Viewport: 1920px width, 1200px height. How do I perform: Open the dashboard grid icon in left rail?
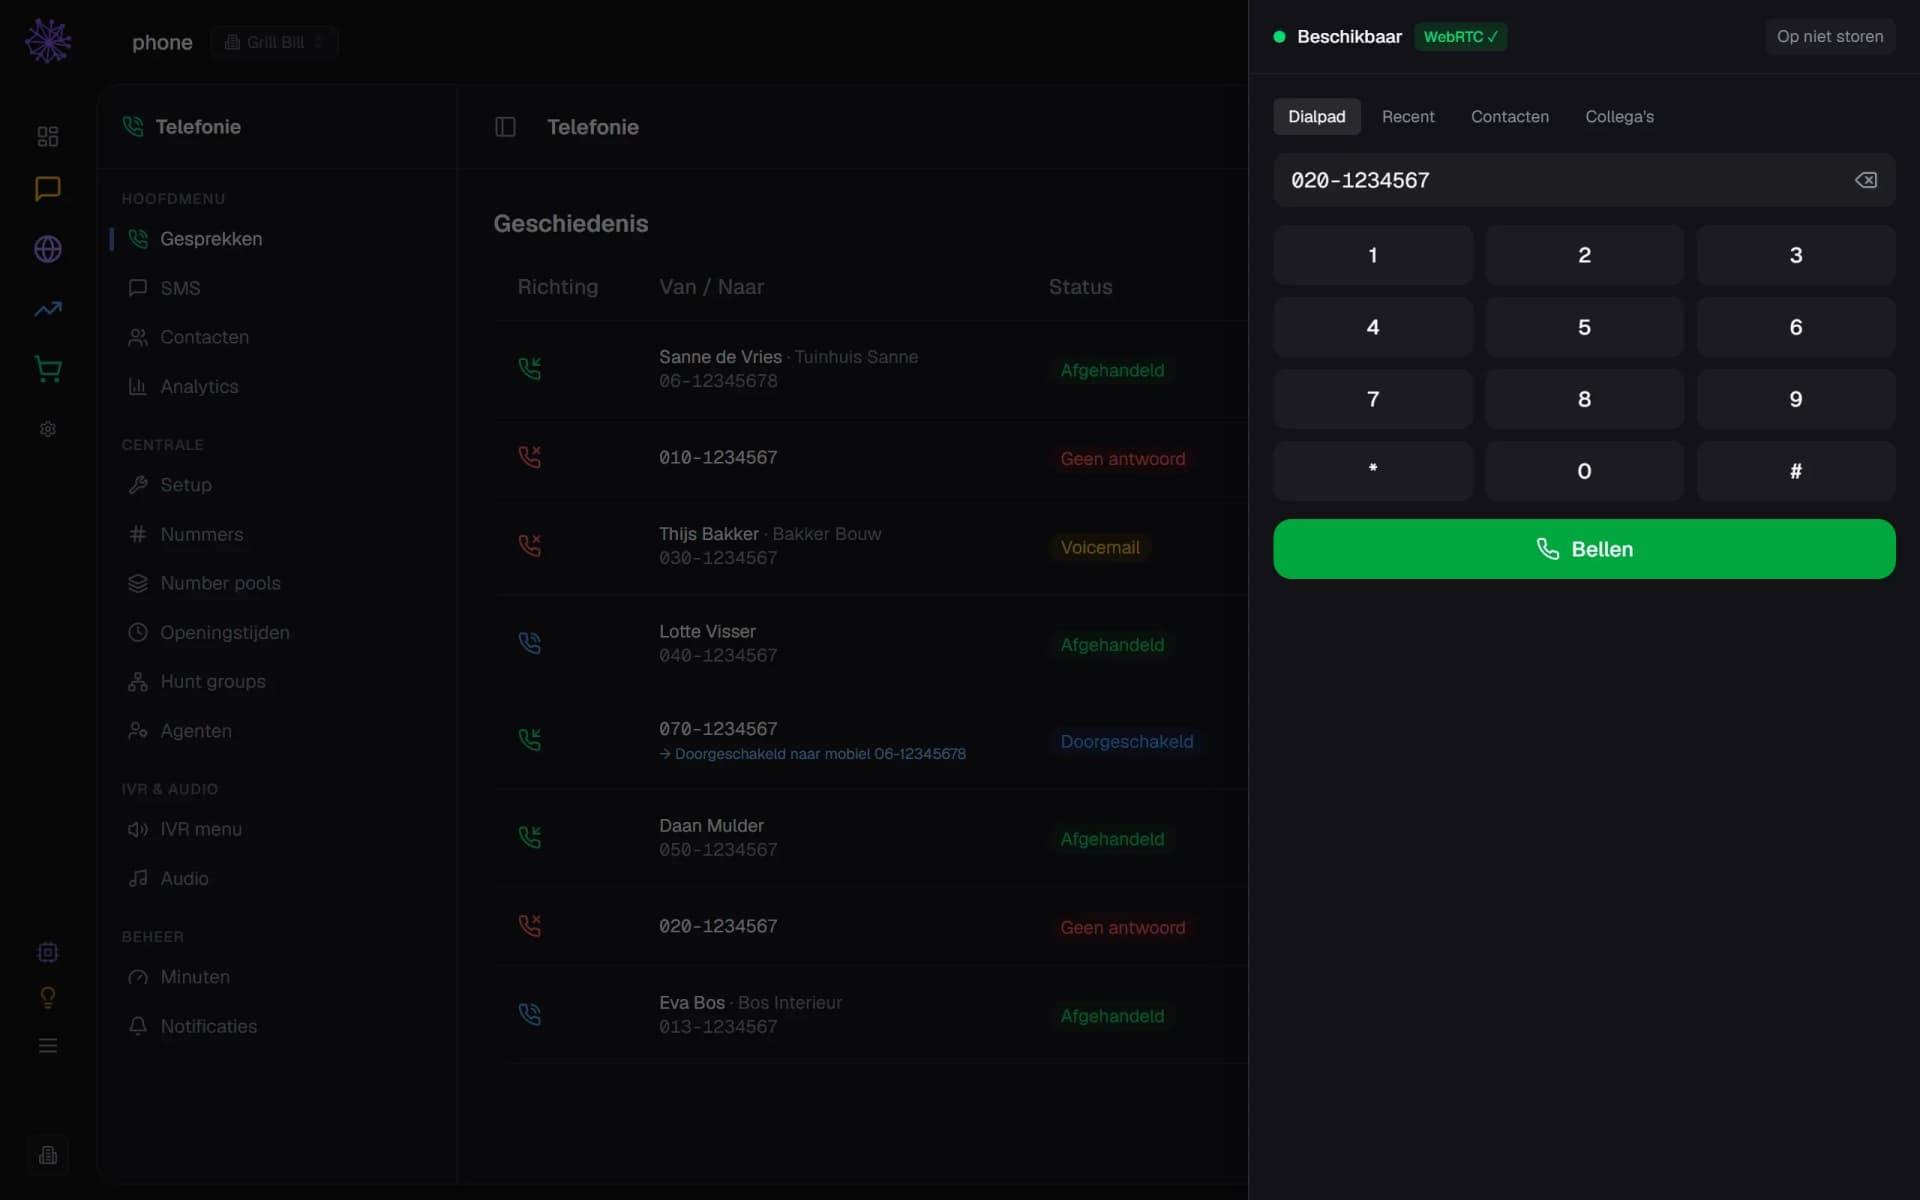tap(48, 136)
